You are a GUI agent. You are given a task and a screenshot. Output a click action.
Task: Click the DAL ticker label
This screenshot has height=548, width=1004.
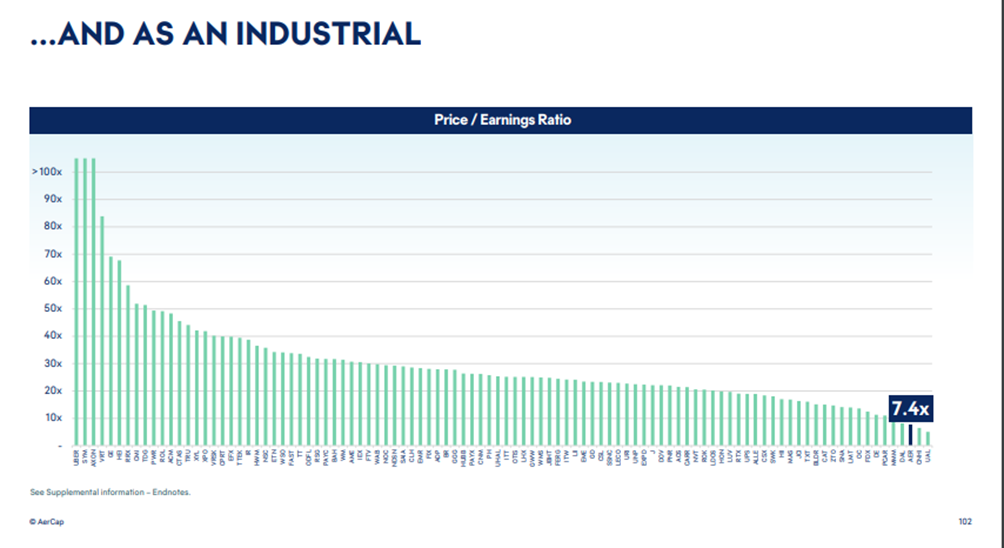(x=901, y=457)
